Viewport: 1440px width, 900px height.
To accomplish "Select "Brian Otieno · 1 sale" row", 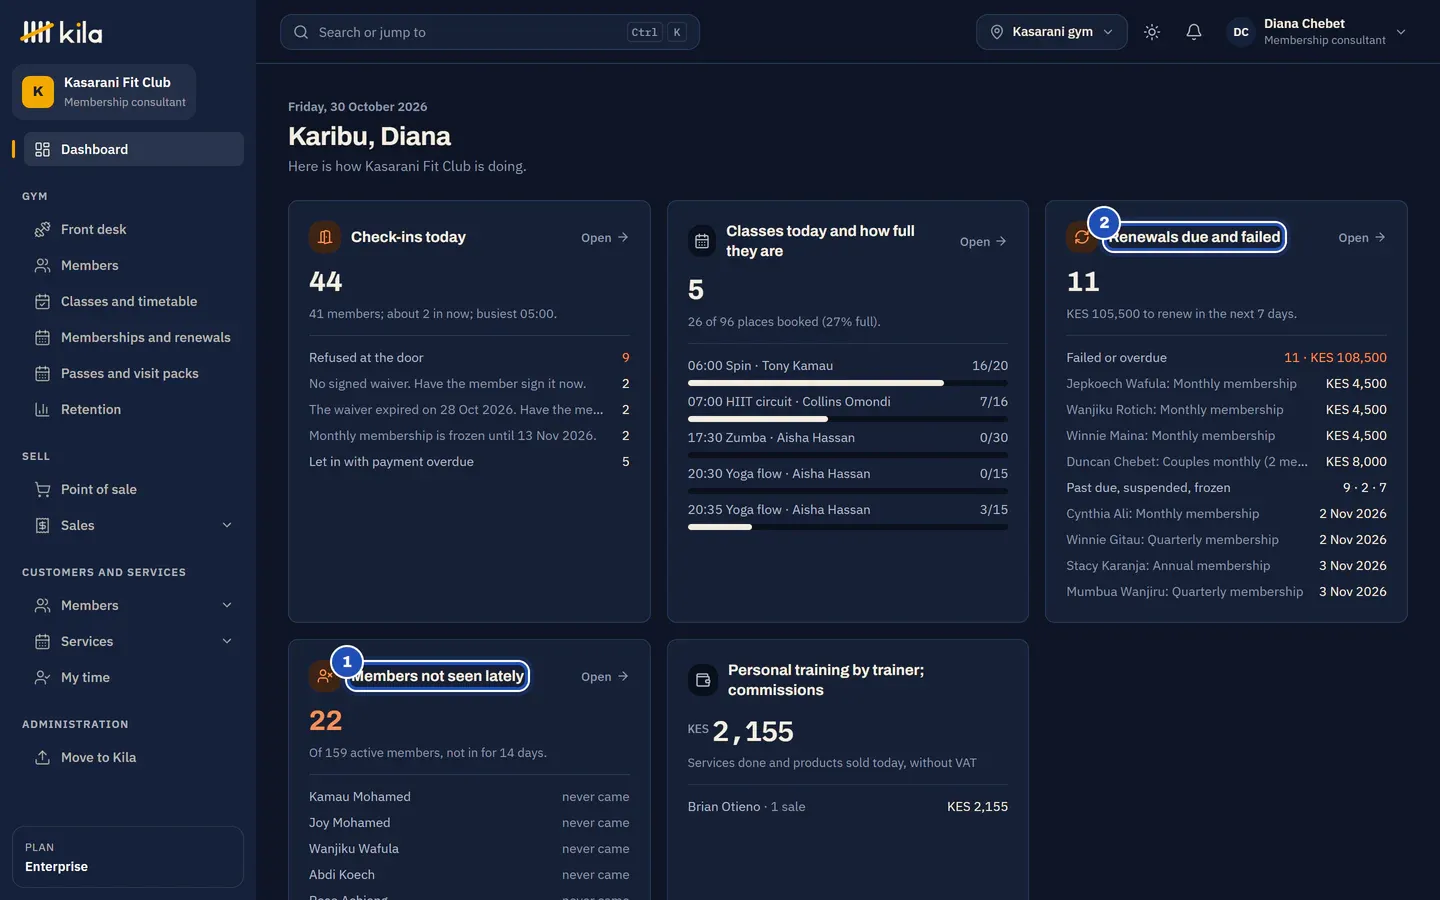I will pos(848,807).
